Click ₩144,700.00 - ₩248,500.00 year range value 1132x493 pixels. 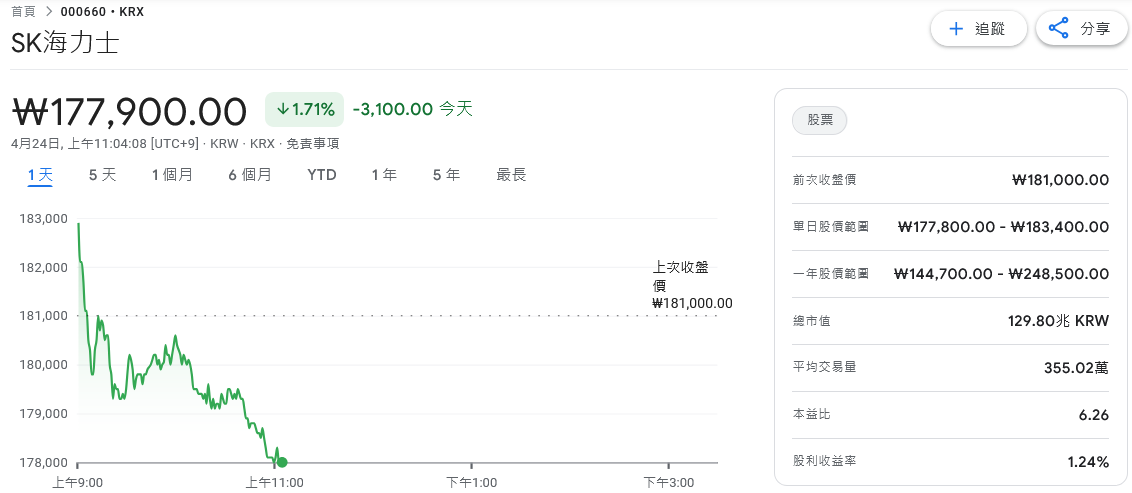pos(1001,274)
